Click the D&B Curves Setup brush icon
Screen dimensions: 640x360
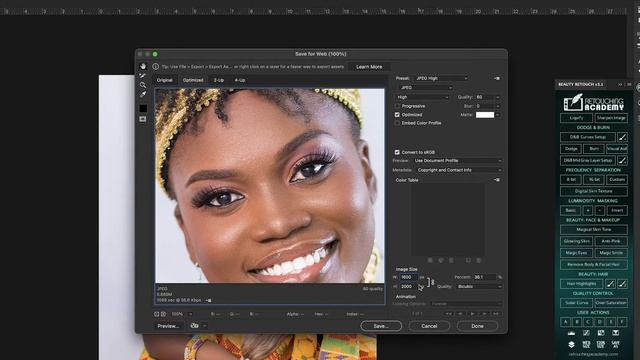pos(622,137)
